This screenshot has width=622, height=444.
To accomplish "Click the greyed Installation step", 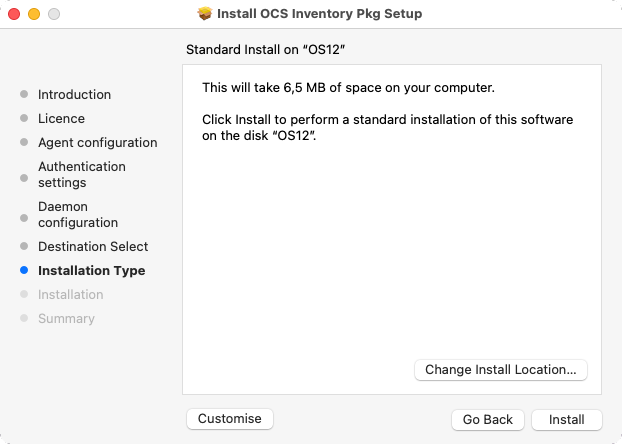I will [x=71, y=294].
